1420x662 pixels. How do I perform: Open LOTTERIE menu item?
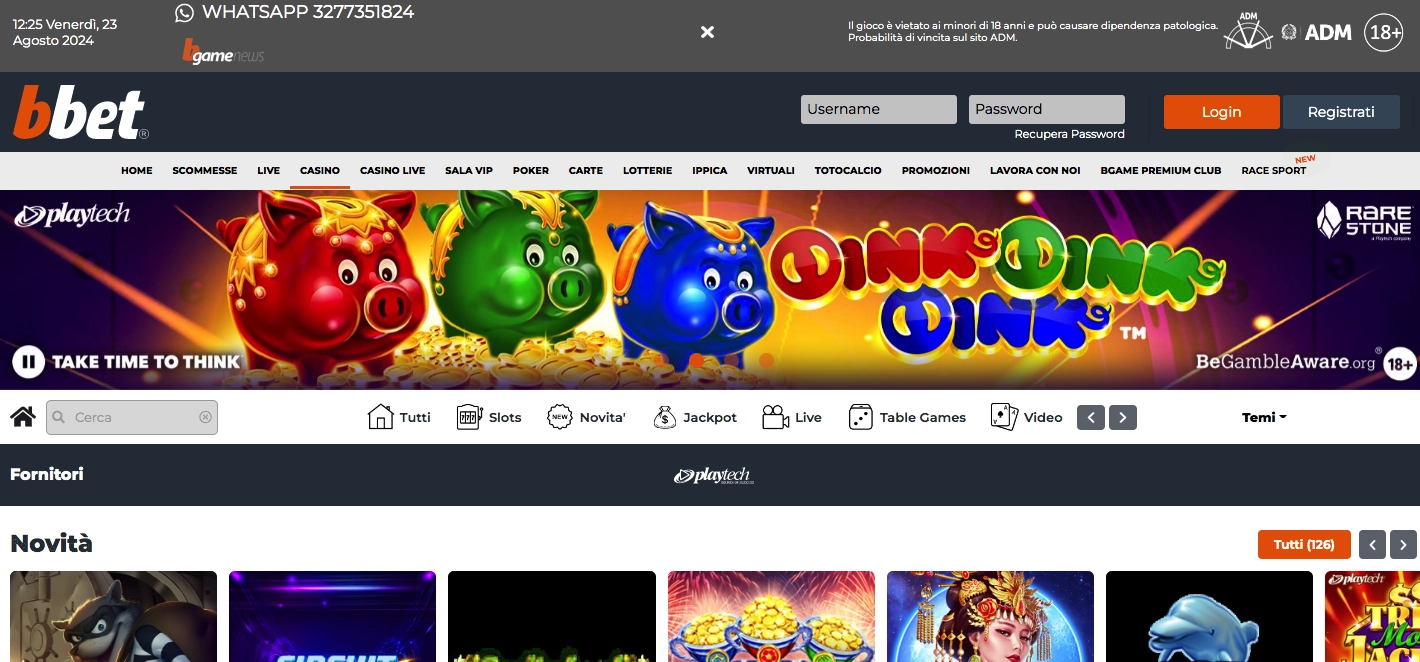click(648, 171)
